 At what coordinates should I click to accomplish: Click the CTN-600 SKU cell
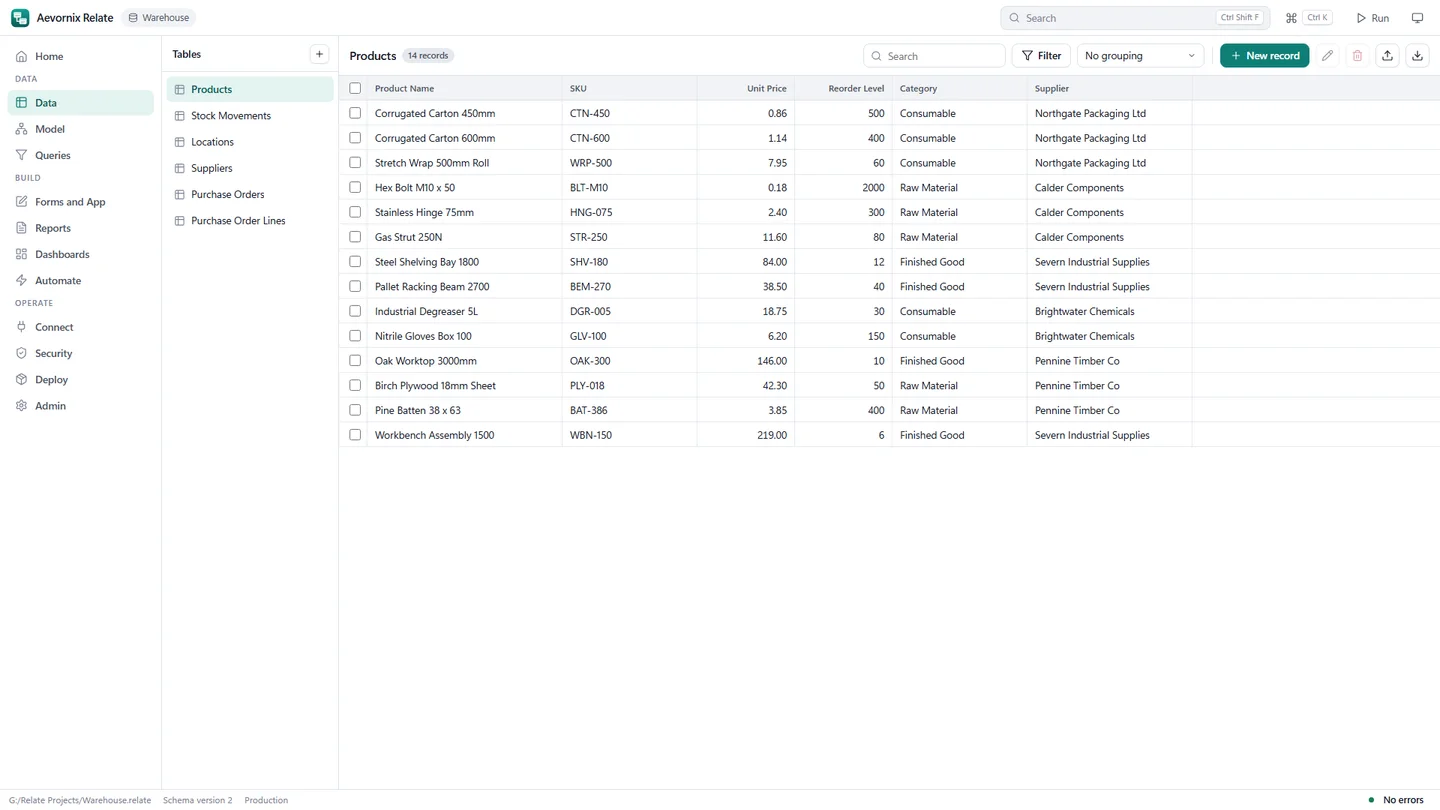[629, 138]
